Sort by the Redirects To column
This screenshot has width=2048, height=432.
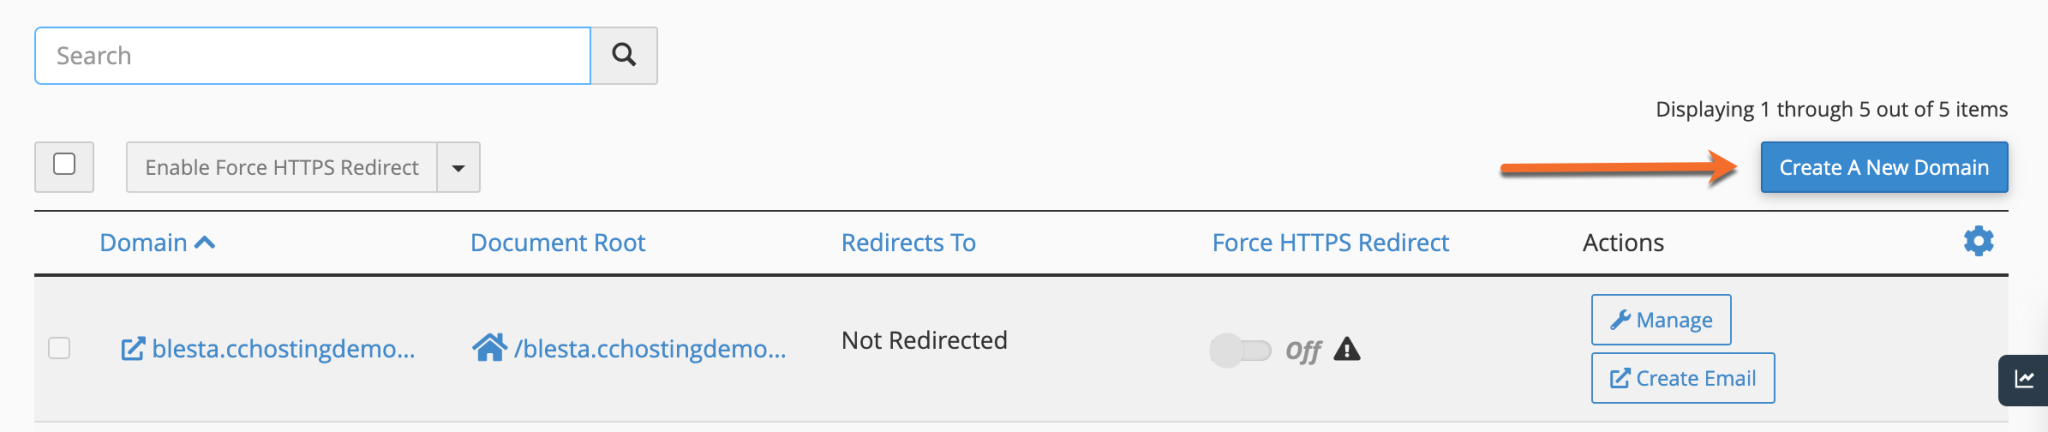908,243
